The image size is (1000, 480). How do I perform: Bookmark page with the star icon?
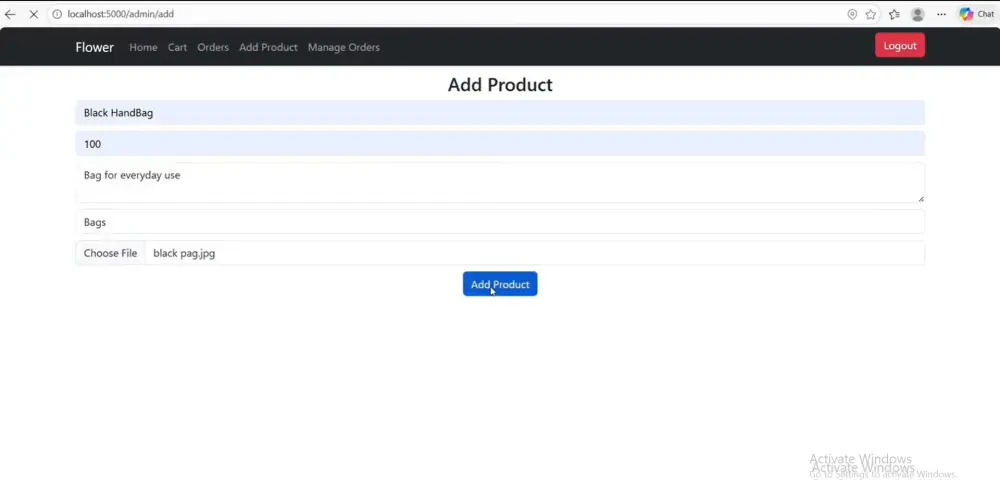pyautogui.click(x=871, y=14)
